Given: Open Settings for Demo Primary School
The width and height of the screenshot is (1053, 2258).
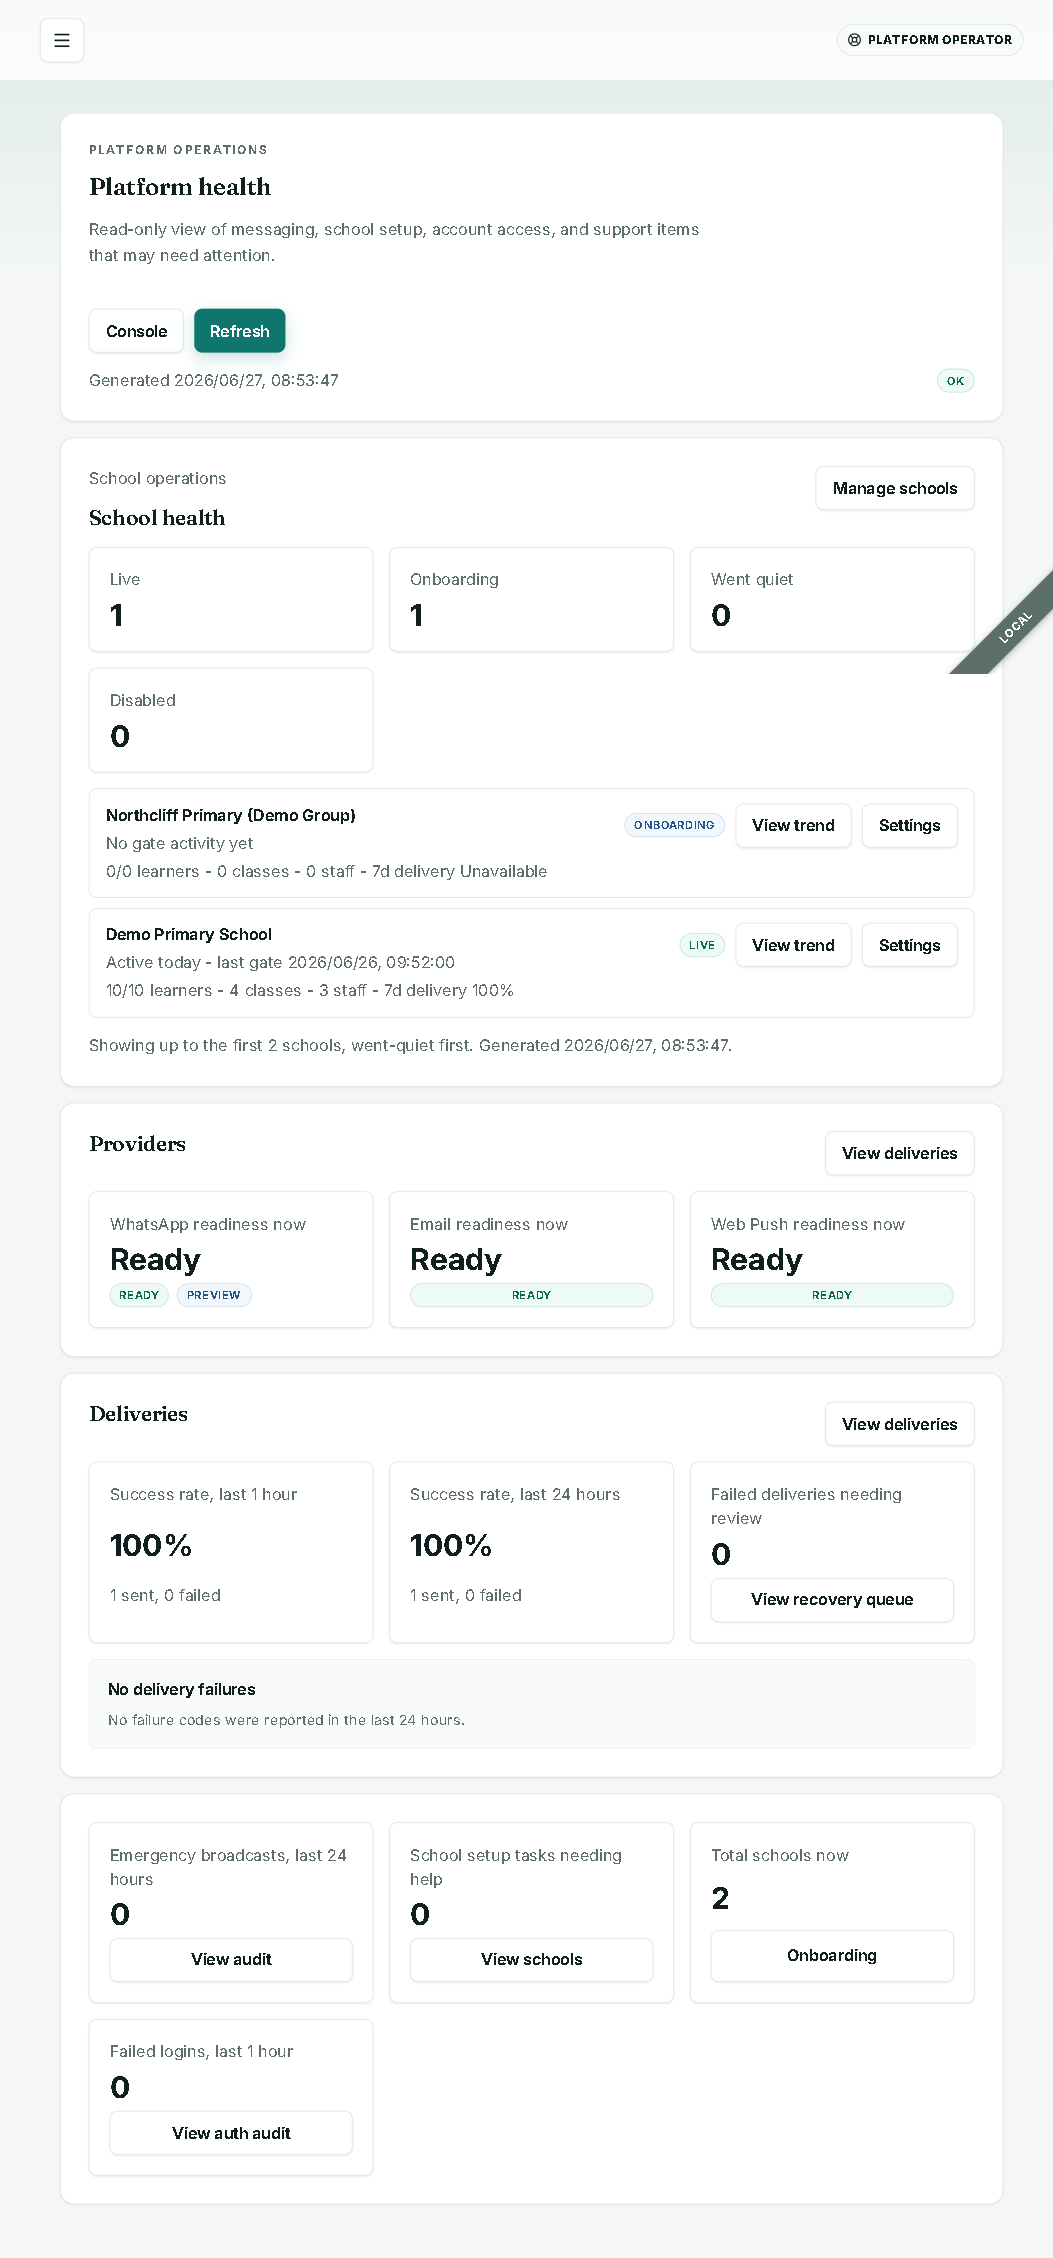Looking at the screenshot, I should pyautogui.click(x=909, y=945).
